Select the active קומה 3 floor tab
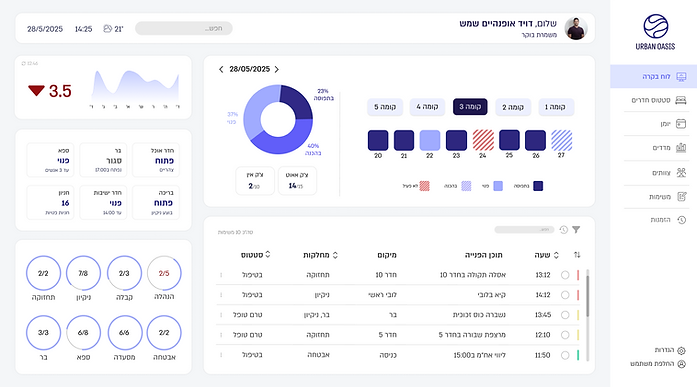Screen dimensions: 697x387 click(470, 107)
